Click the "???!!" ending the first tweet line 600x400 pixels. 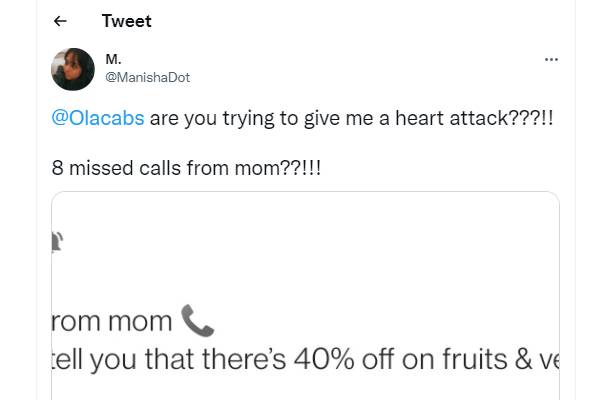(530, 118)
